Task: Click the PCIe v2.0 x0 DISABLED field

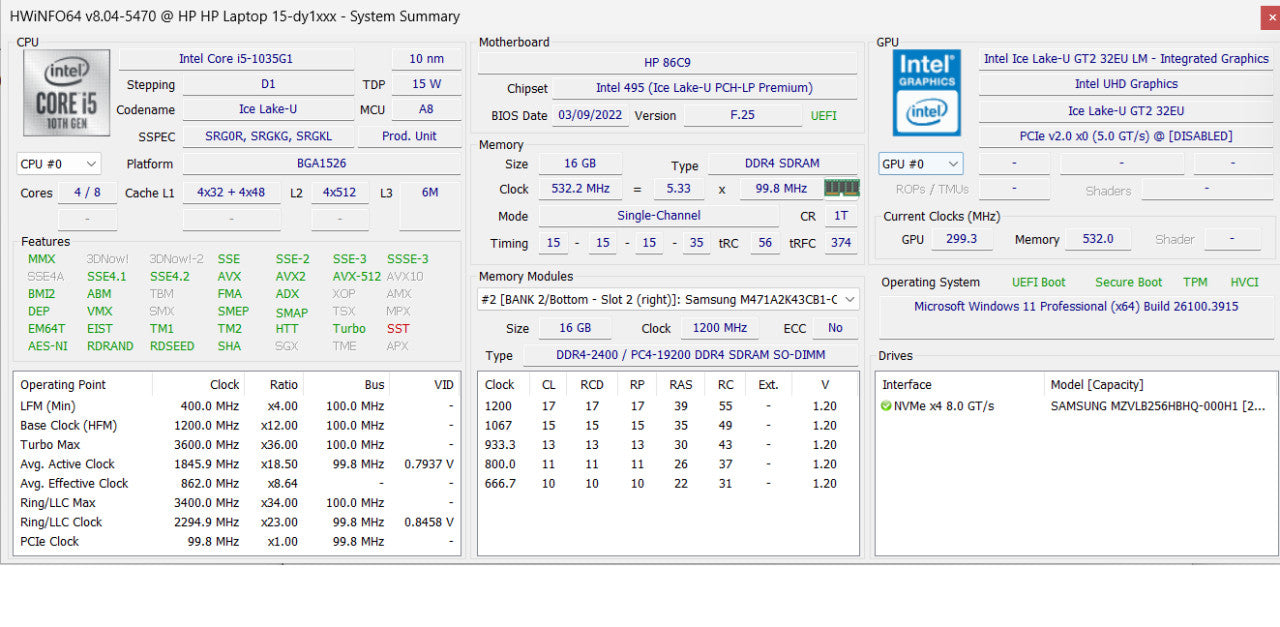Action: click(x=1125, y=136)
